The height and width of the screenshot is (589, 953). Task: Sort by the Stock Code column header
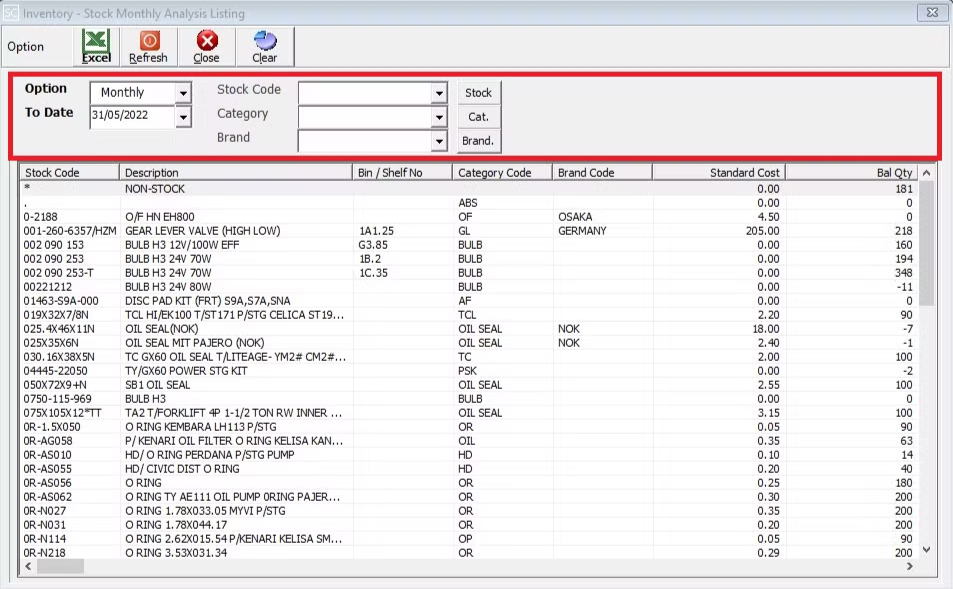coord(69,173)
